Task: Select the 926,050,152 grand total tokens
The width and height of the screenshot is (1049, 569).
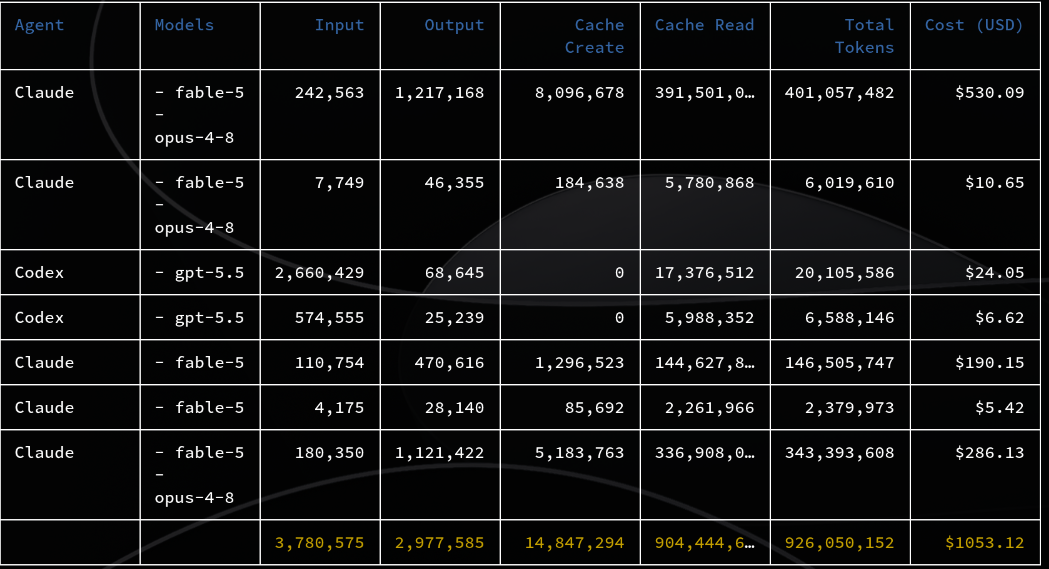Action: (839, 543)
